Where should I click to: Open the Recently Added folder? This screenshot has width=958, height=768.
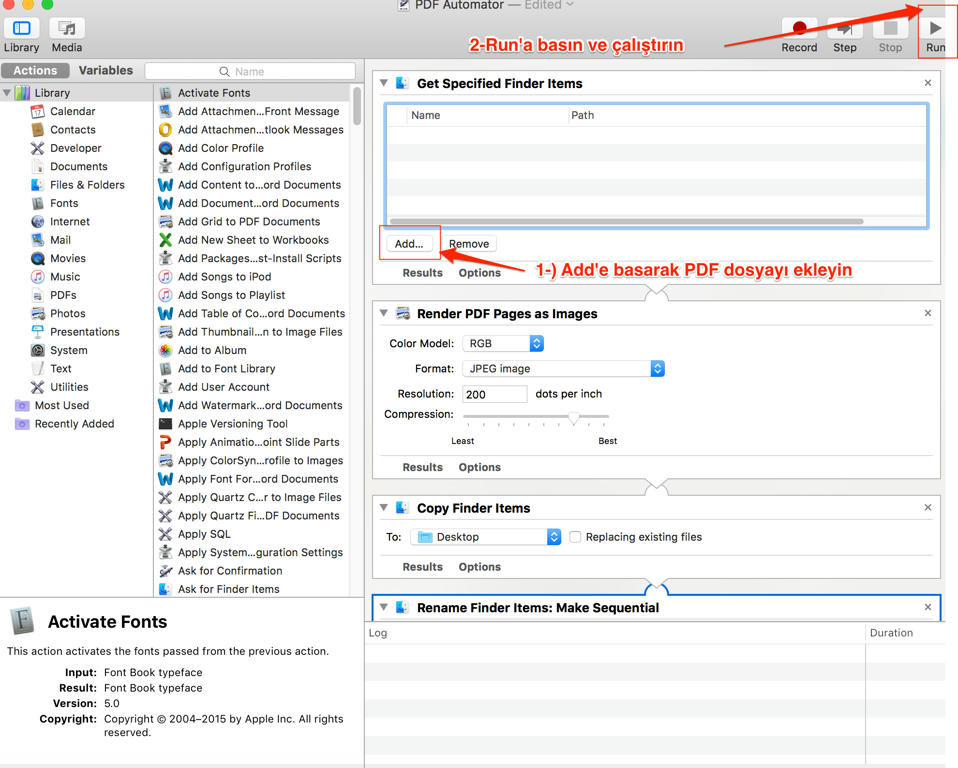pos(74,423)
